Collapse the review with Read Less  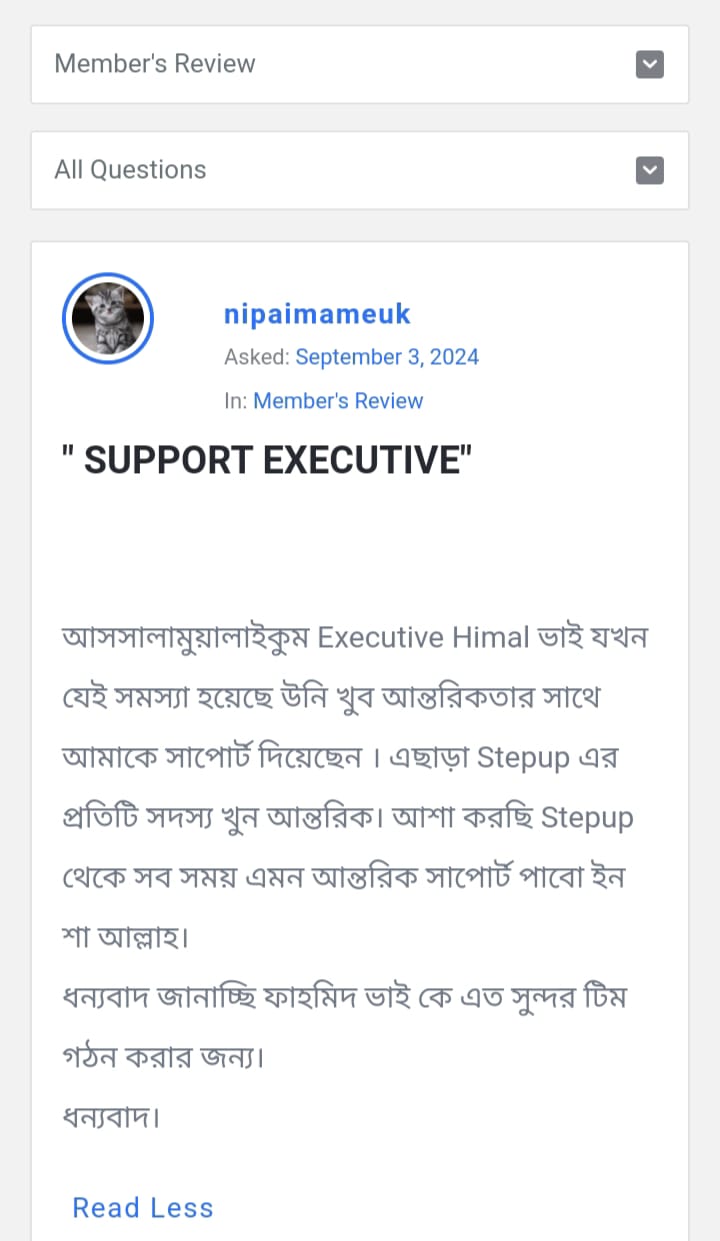[143, 1208]
